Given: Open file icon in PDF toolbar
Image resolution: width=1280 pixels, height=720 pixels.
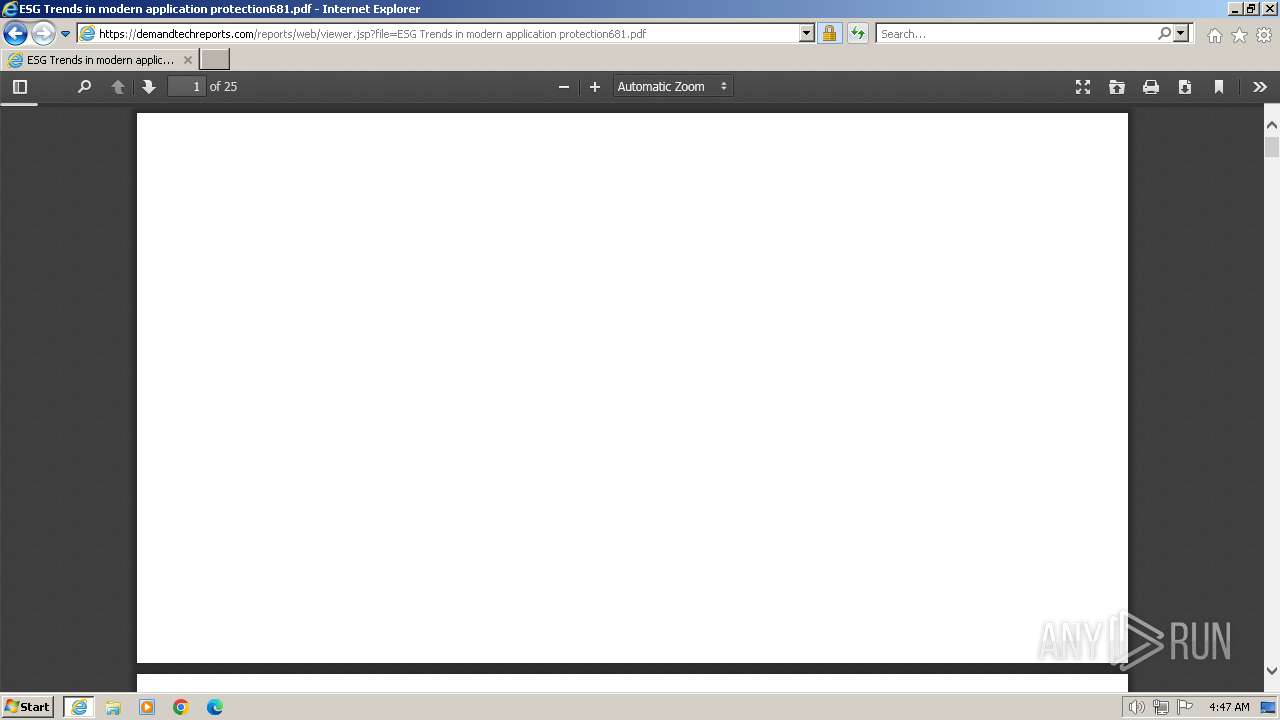Looking at the screenshot, I should coord(1117,87).
